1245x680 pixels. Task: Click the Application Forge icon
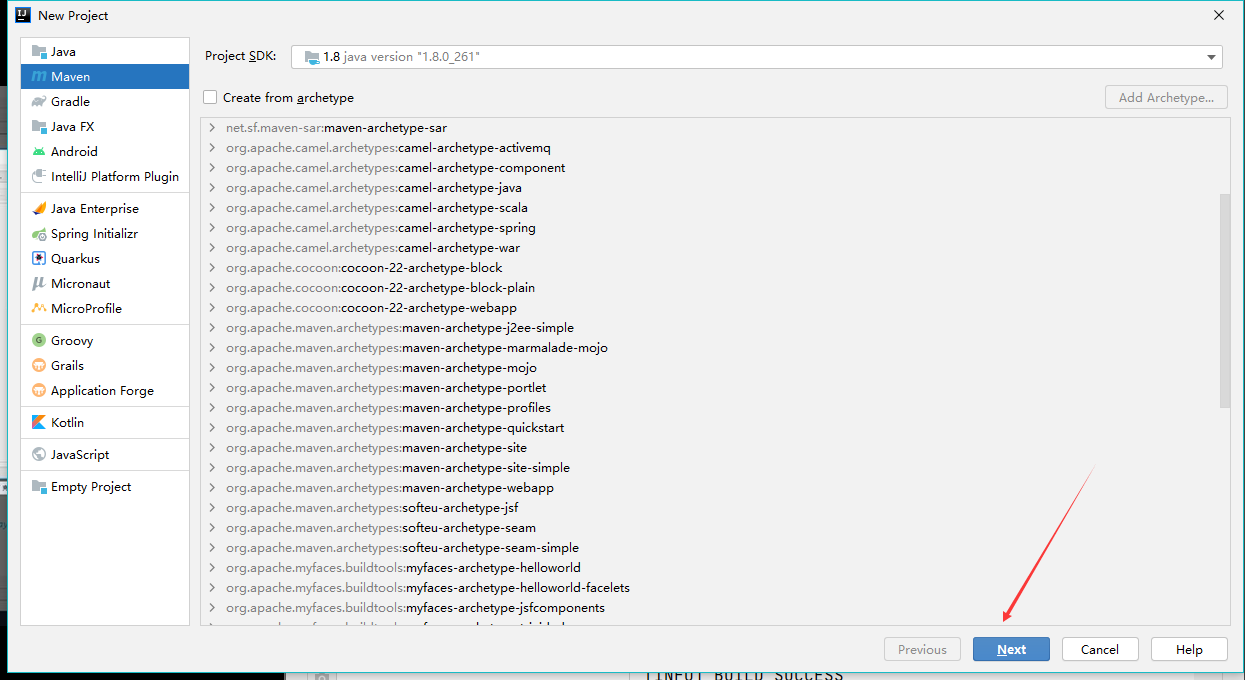click(x=39, y=390)
